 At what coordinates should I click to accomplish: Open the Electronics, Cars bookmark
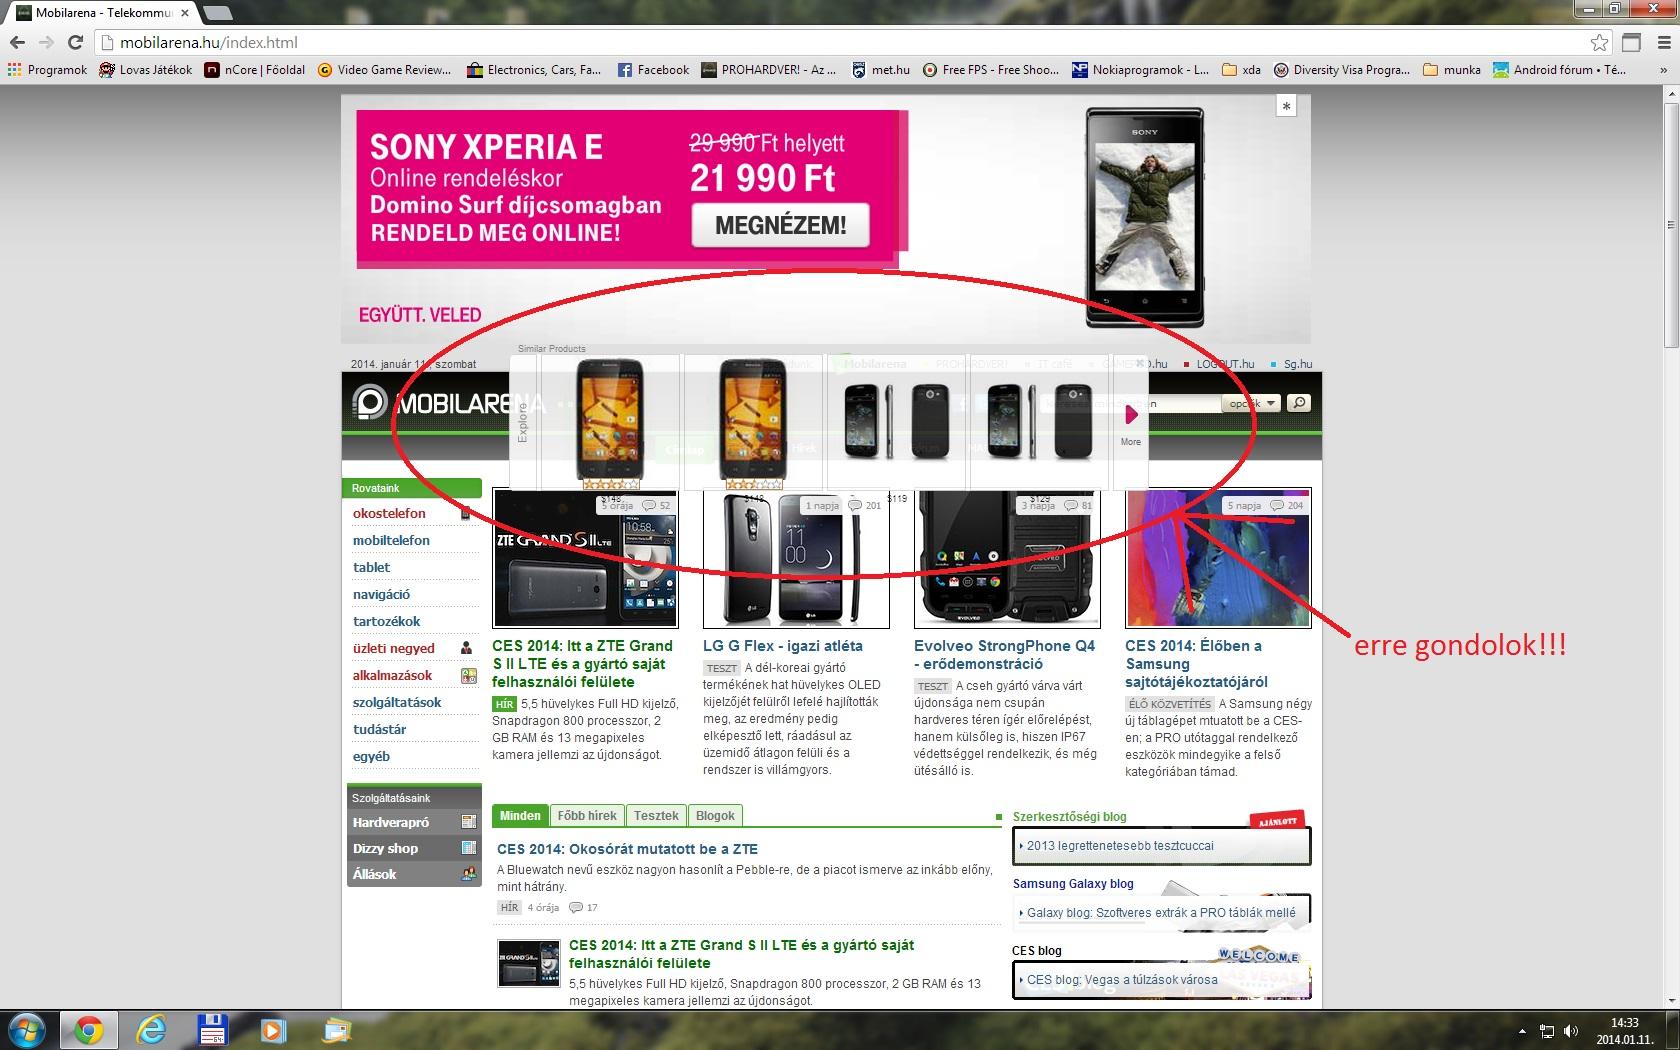[x=535, y=70]
